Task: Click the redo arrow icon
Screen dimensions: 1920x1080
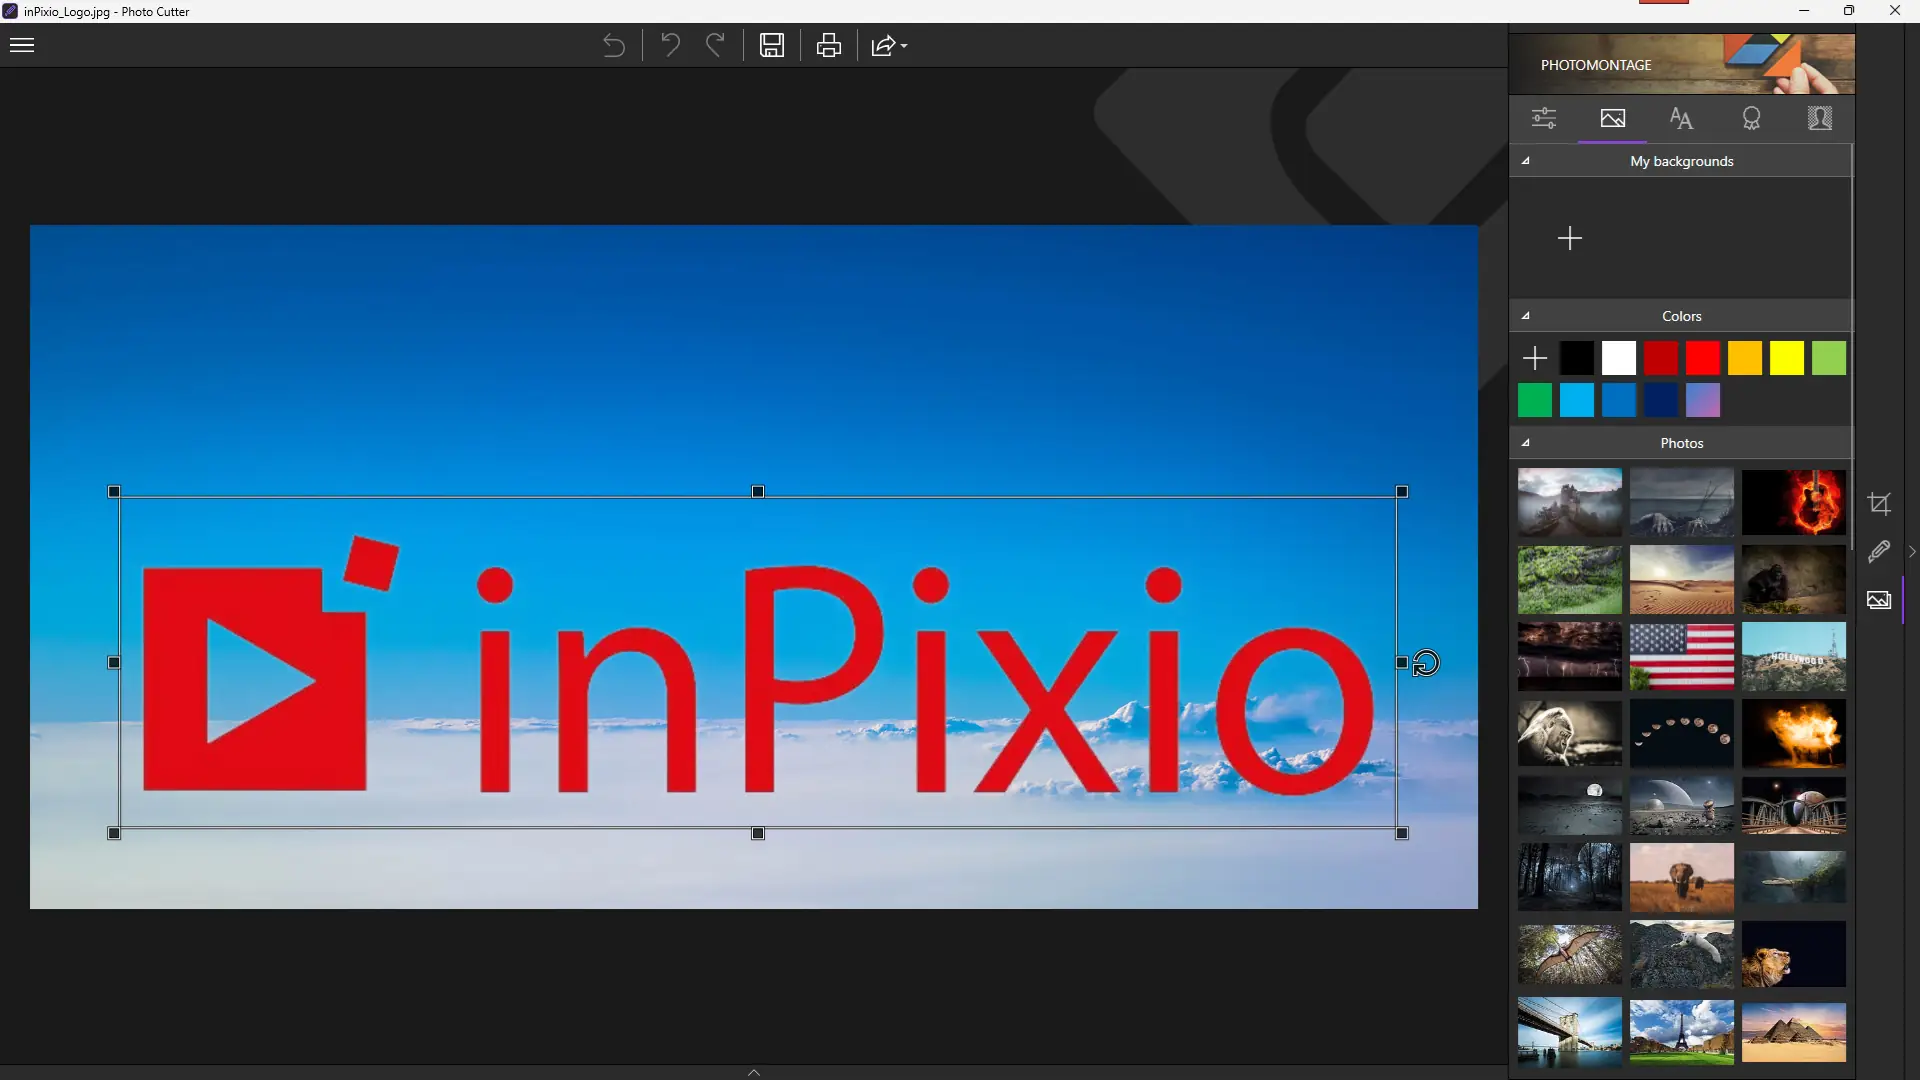Action: click(x=715, y=45)
